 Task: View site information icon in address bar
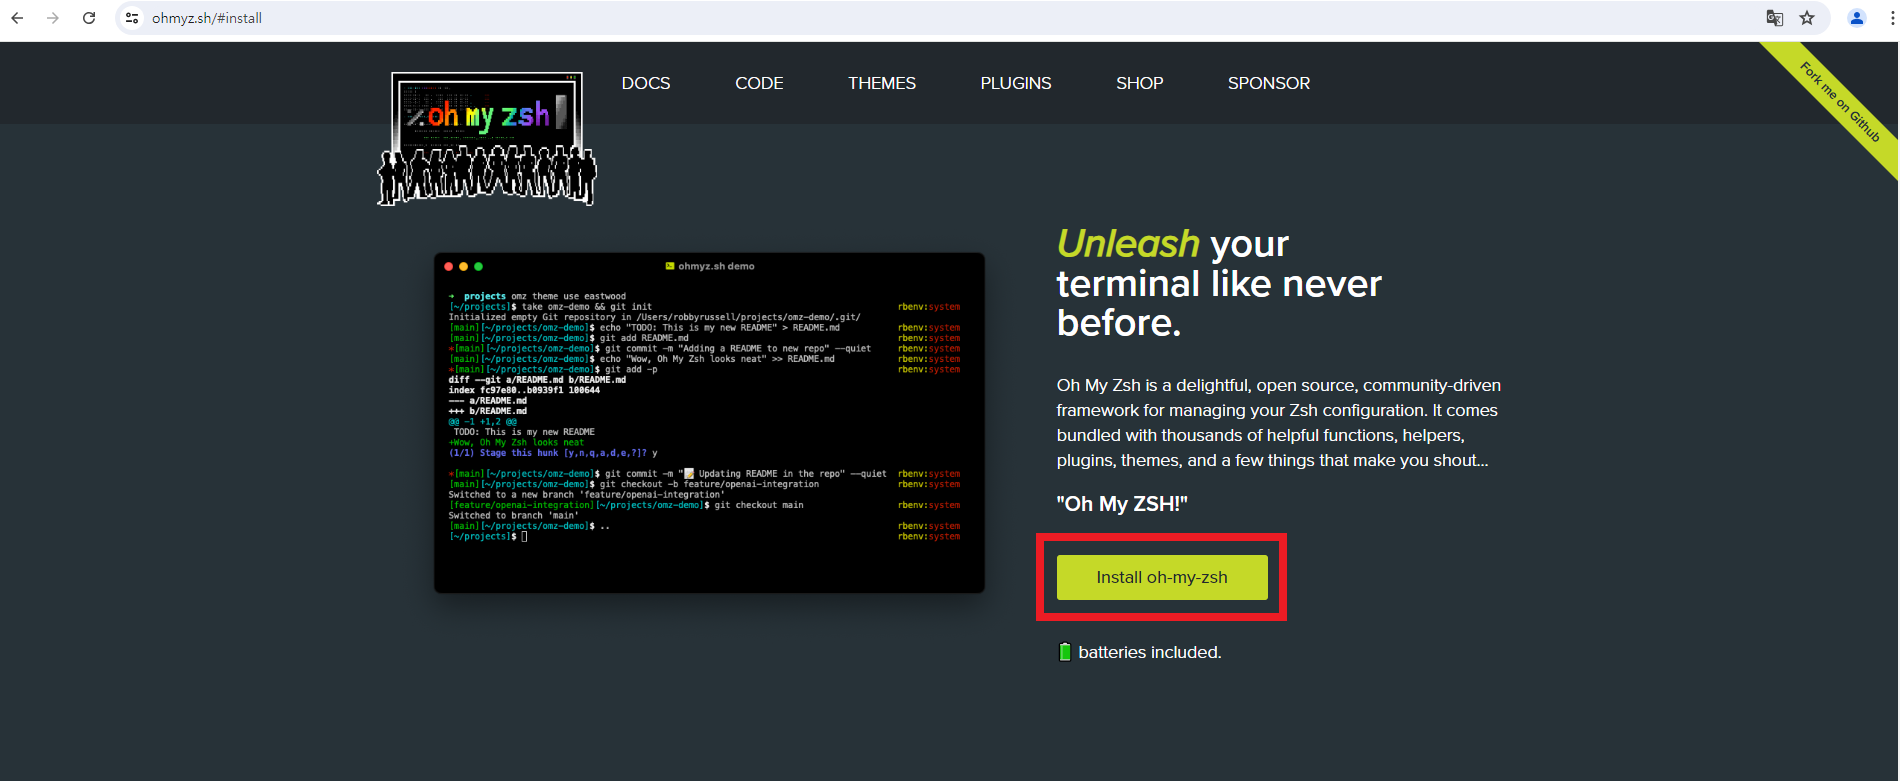[132, 18]
